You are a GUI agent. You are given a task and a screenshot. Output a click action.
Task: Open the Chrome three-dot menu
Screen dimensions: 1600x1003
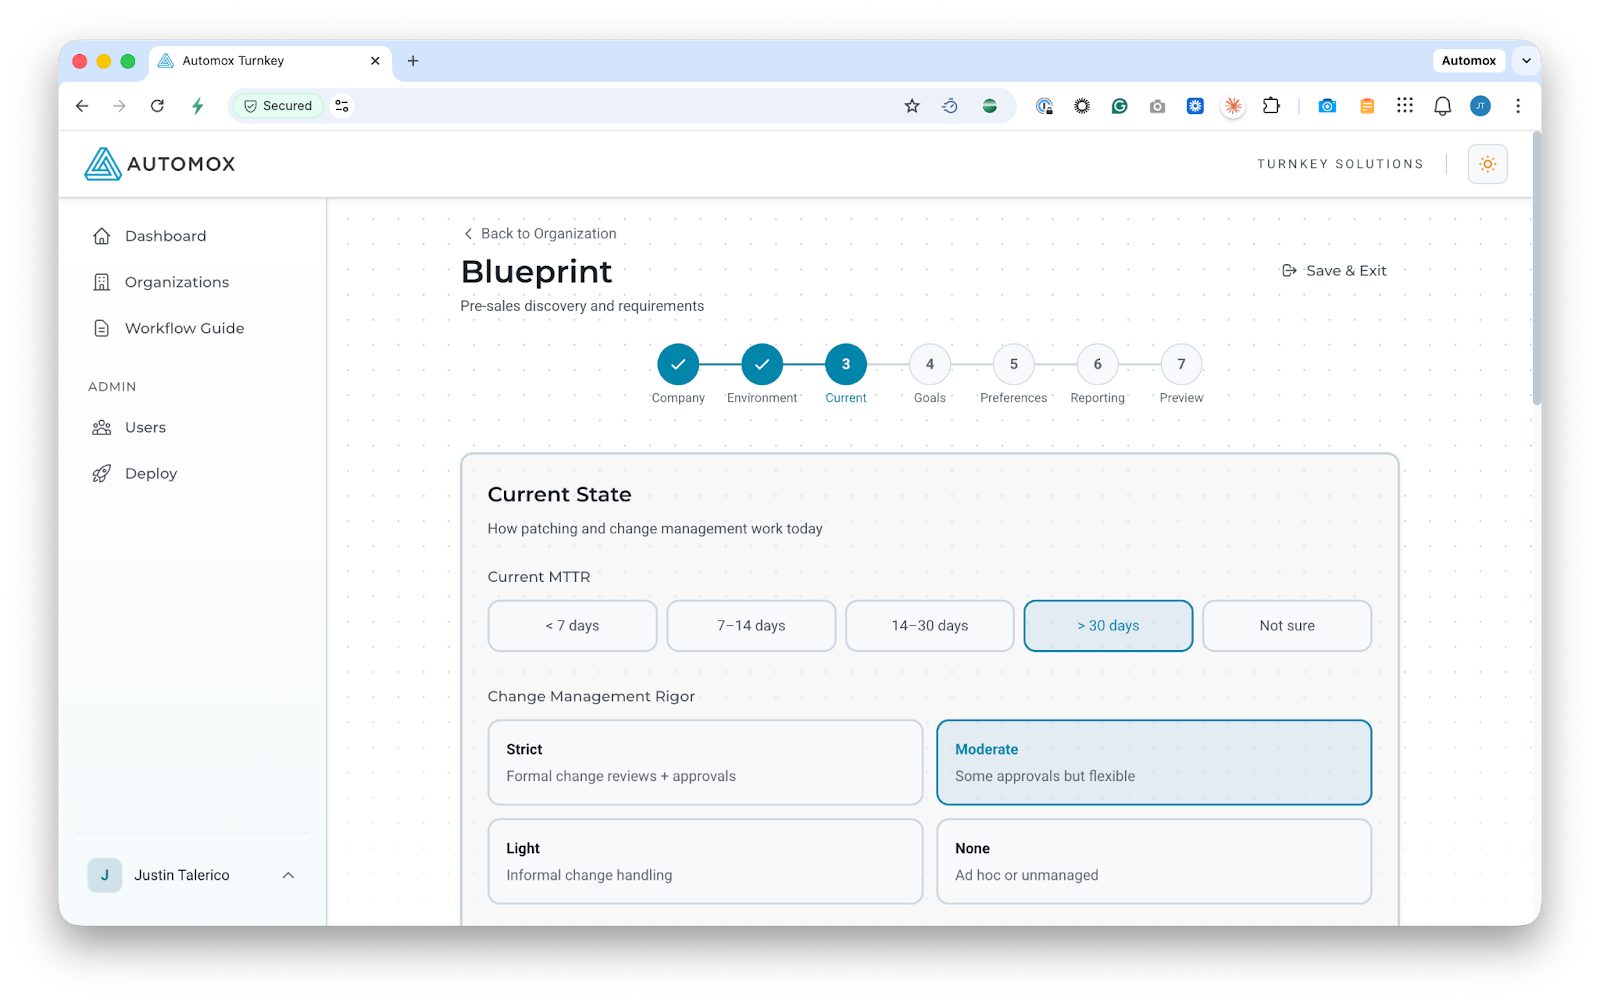(x=1518, y=106)
